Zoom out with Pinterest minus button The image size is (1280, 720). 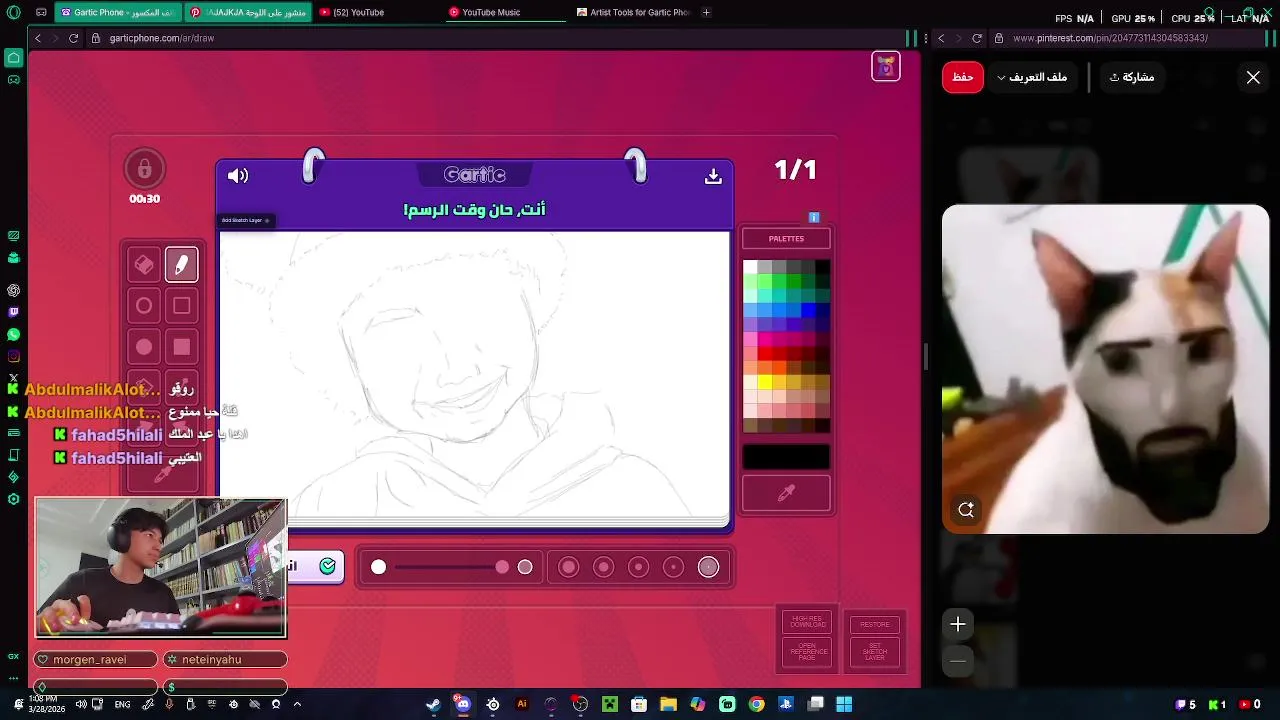(958, 661)
